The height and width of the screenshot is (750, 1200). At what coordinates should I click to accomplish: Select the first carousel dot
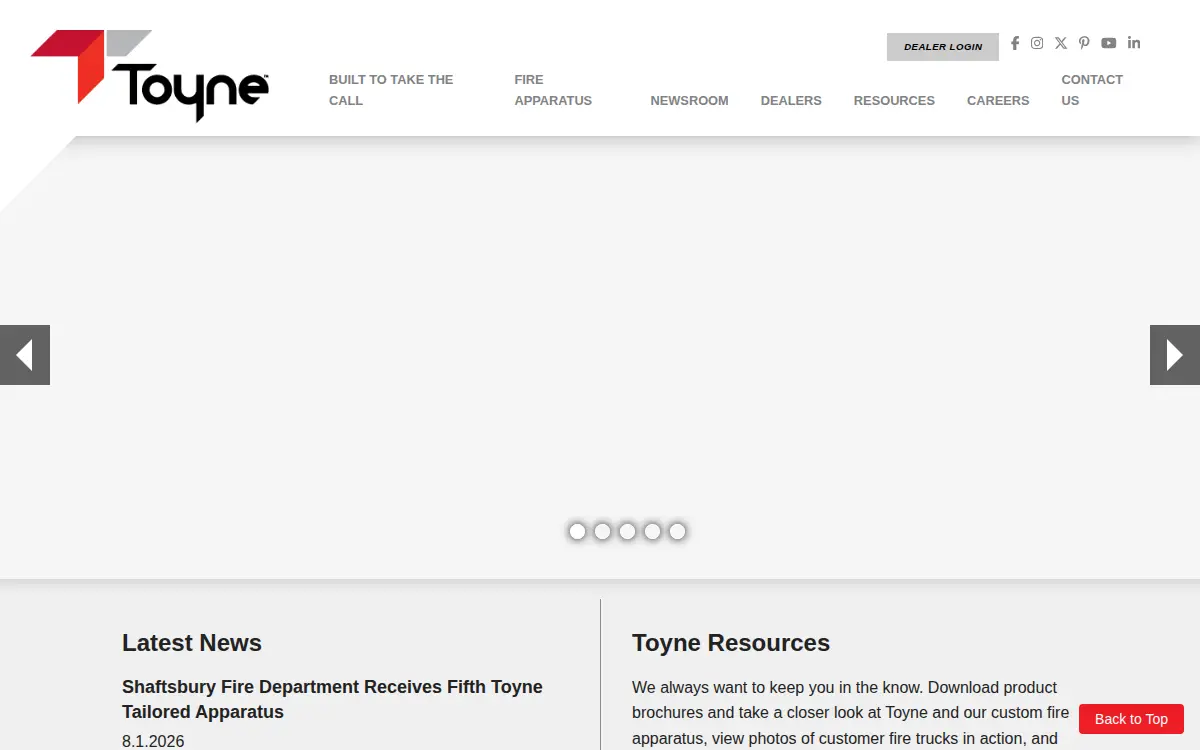tap(577, 531)
